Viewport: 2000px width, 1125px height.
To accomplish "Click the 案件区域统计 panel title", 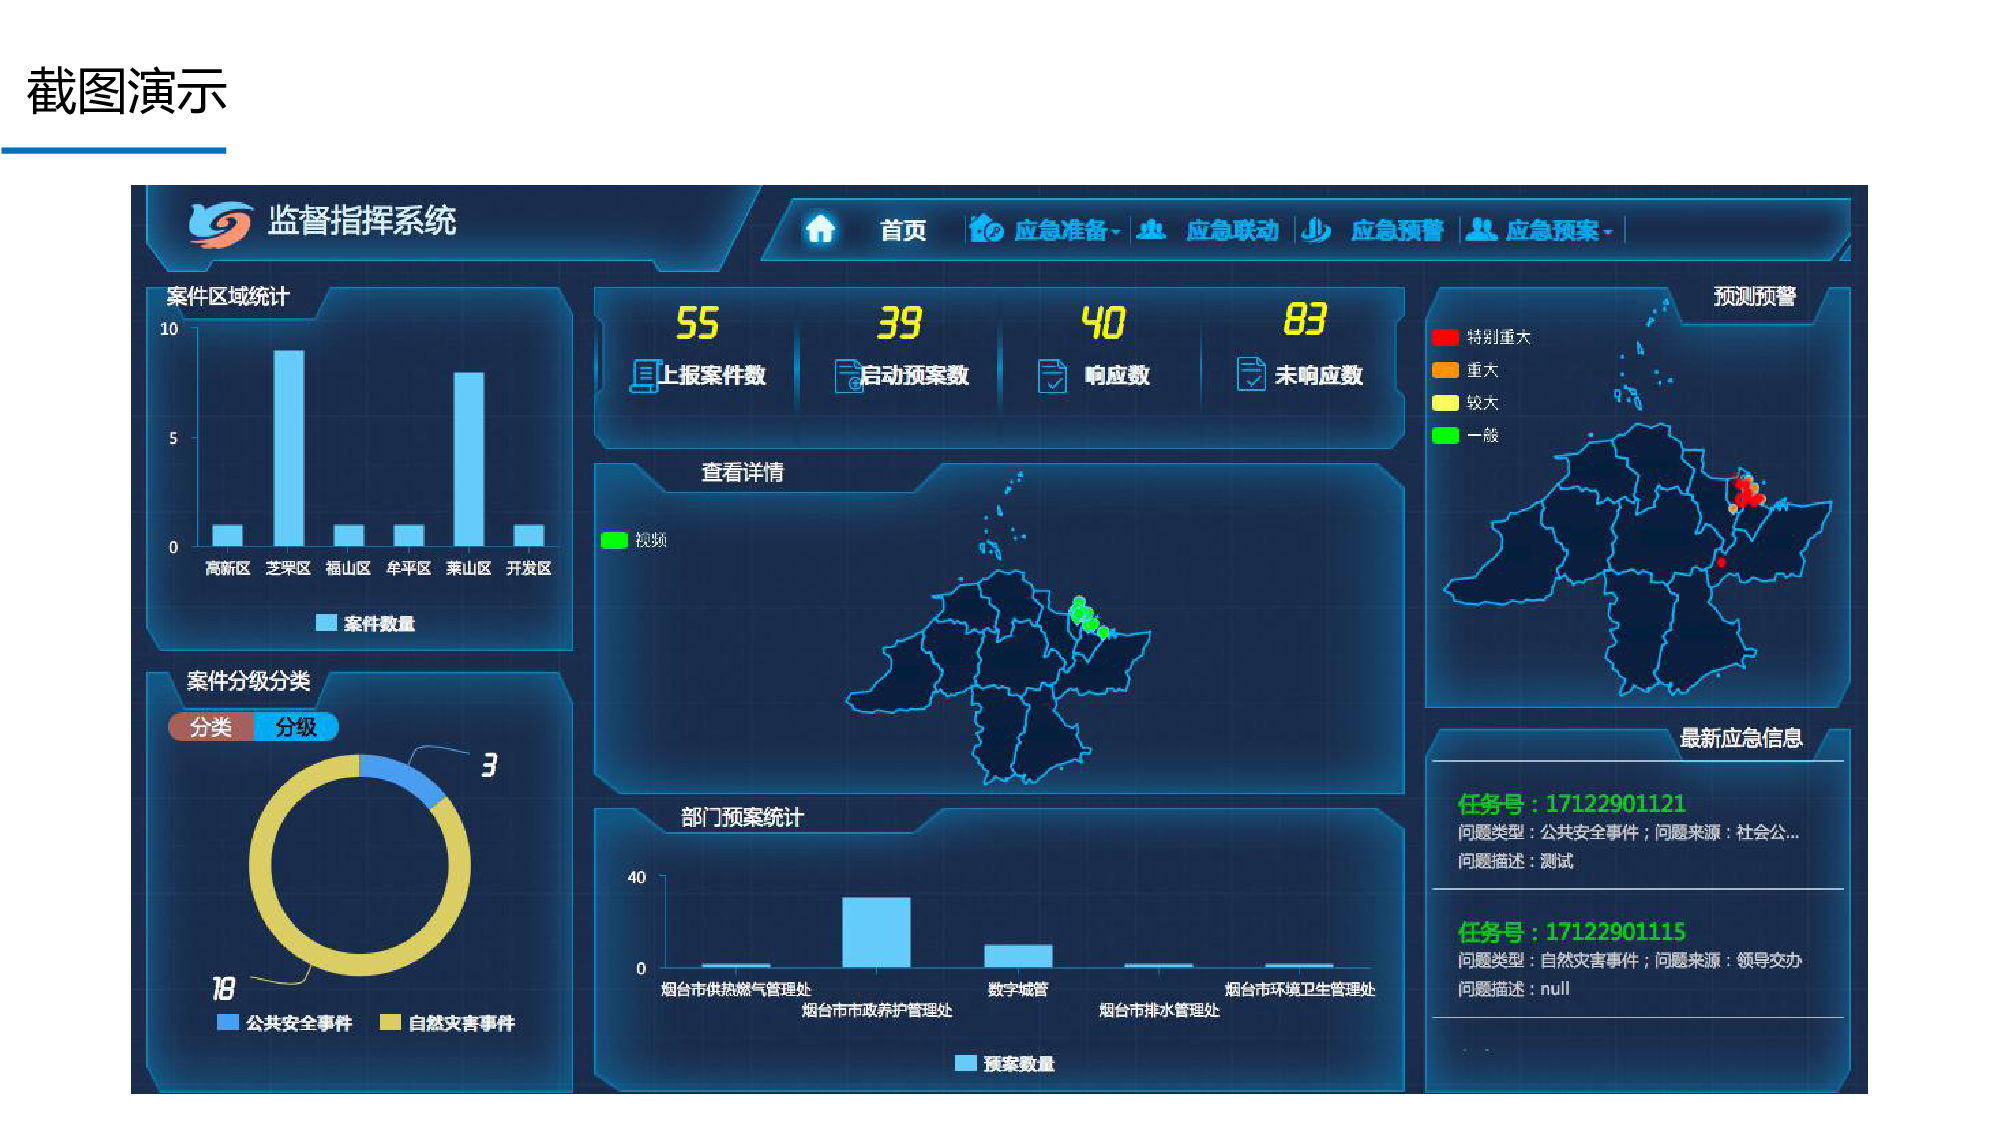I will 228,296.
